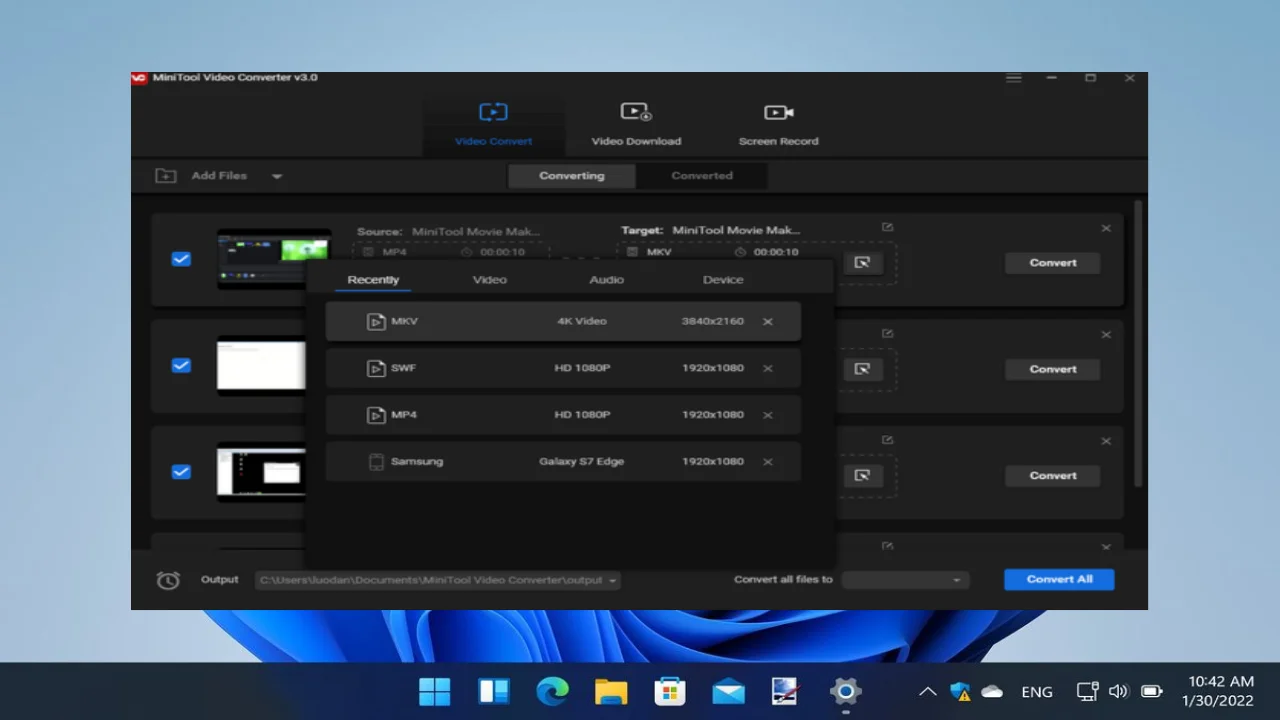Show hidden system tray icons
This screenshot has height=720, width=1280.
click(x=928, y=691)
